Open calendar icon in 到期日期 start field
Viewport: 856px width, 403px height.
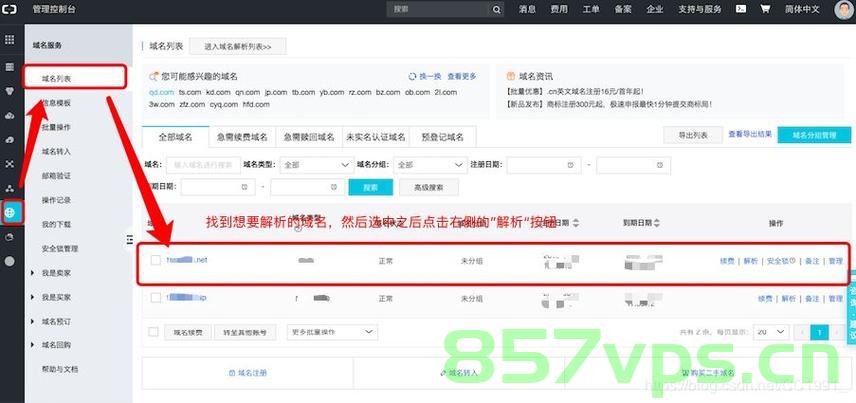245,187
